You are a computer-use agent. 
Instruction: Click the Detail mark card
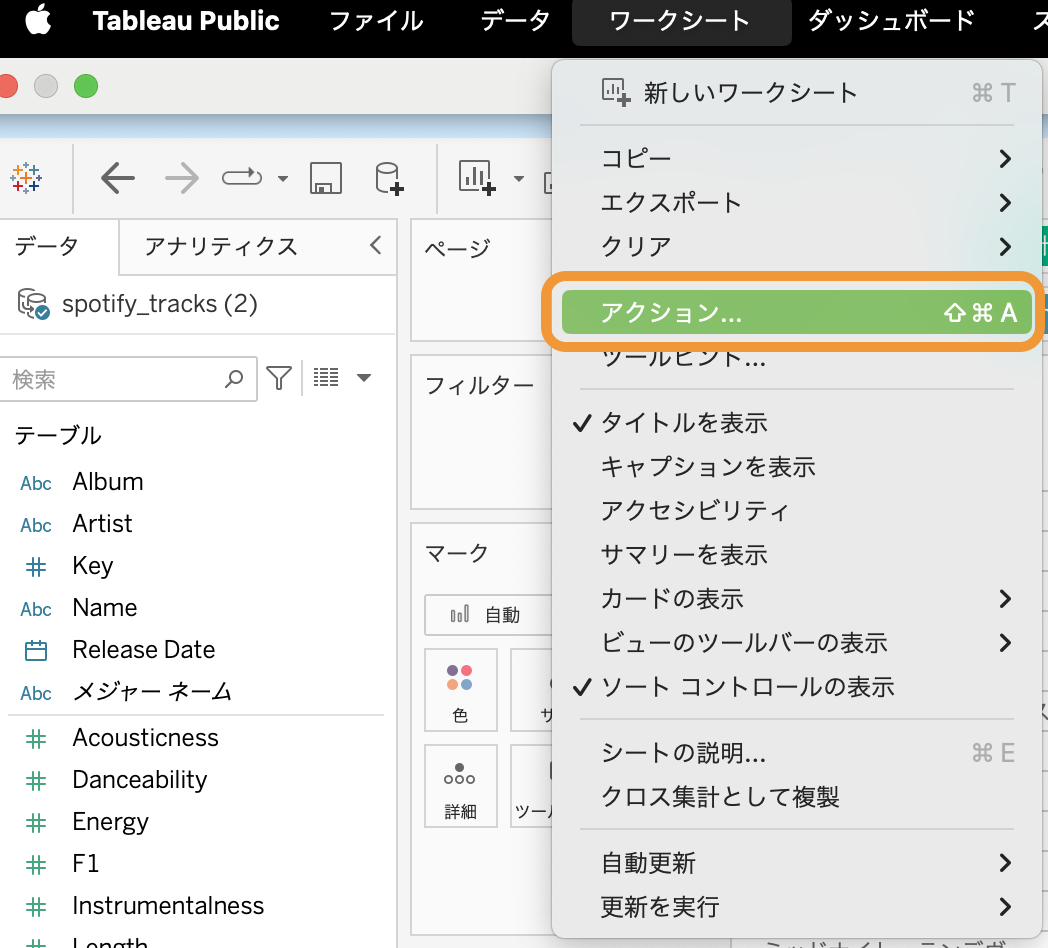point(461,786)
